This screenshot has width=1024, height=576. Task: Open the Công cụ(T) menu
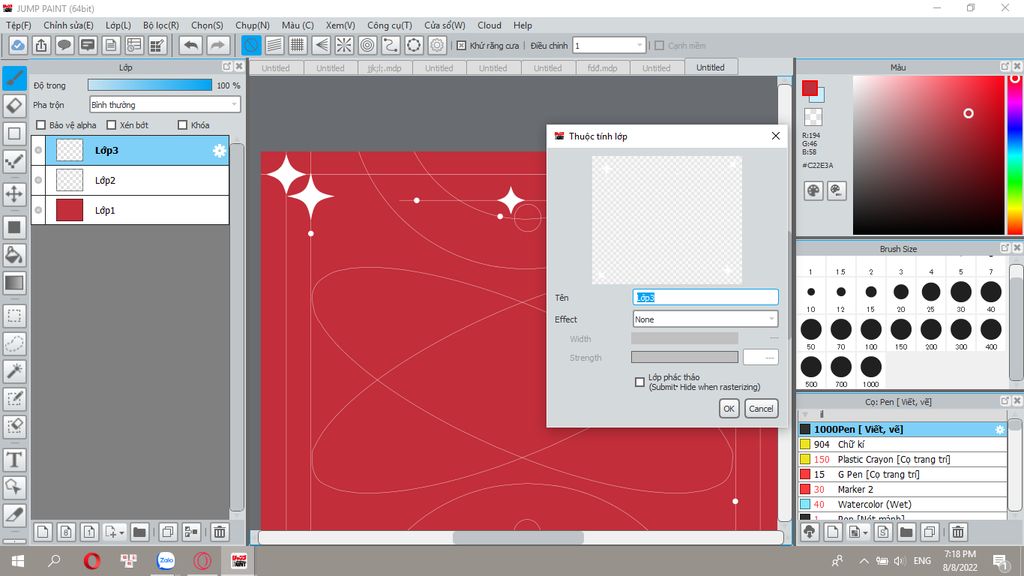[x=390, y=25]
